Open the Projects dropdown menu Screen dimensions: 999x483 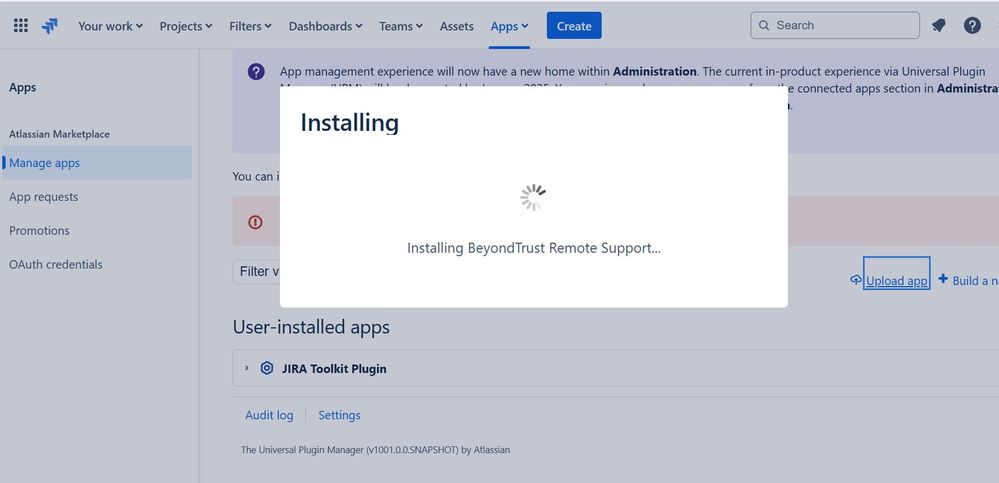click(185, 26)
